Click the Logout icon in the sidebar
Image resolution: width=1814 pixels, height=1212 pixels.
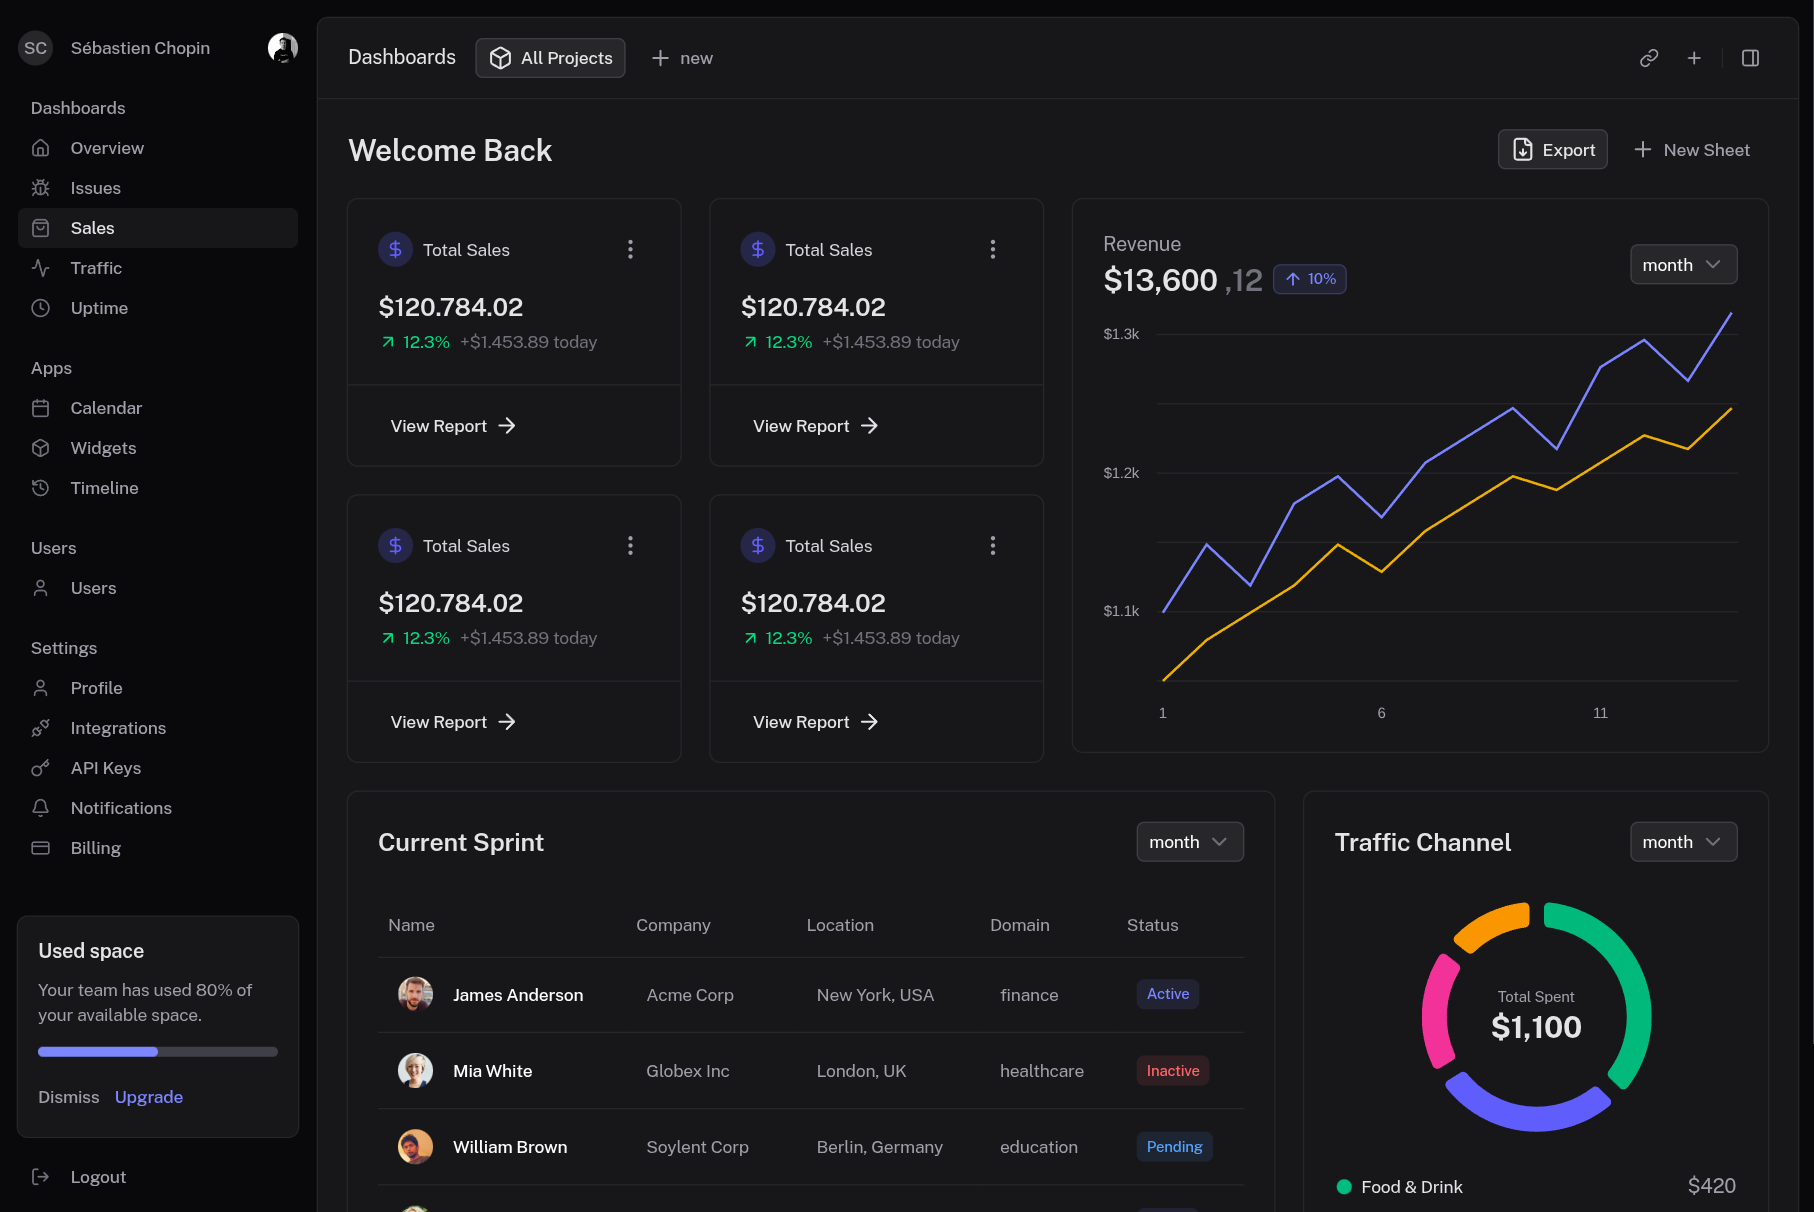41,1177
